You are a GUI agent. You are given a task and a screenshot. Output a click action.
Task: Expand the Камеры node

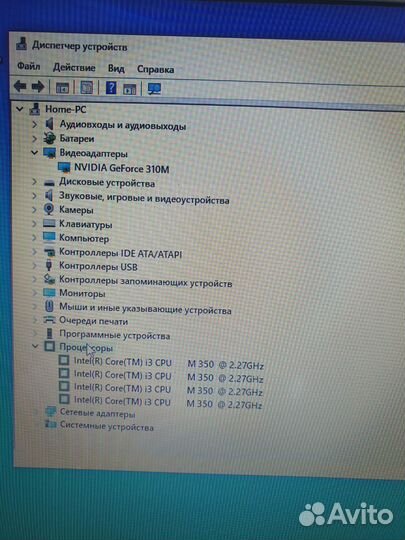(34, 209)
